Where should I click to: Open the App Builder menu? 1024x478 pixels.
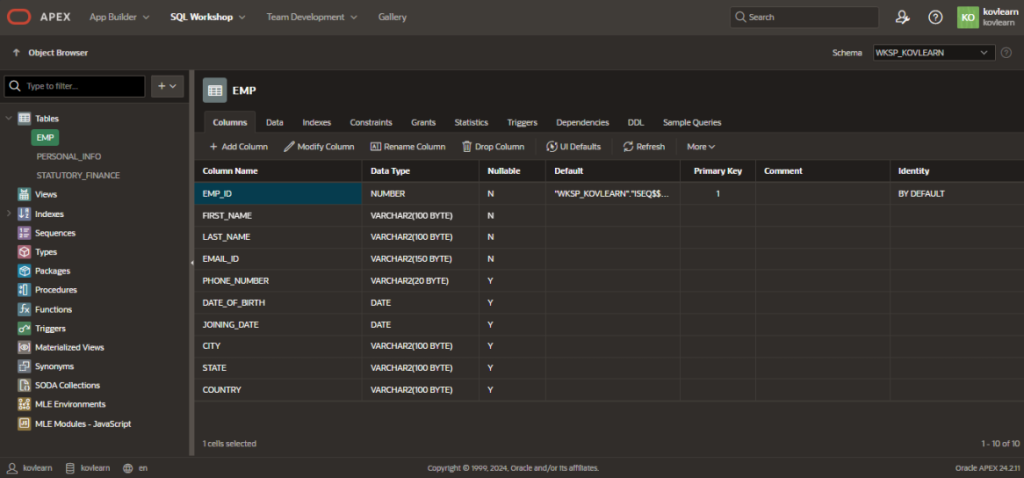point(120,17)
